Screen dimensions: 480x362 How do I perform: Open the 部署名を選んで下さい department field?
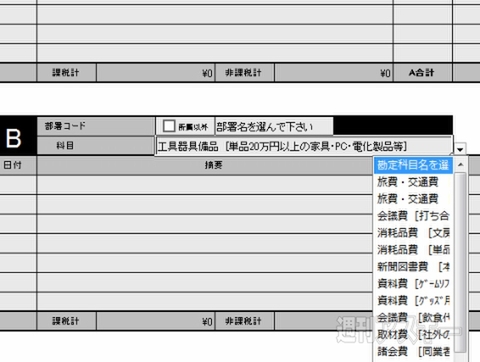(274, 126)
